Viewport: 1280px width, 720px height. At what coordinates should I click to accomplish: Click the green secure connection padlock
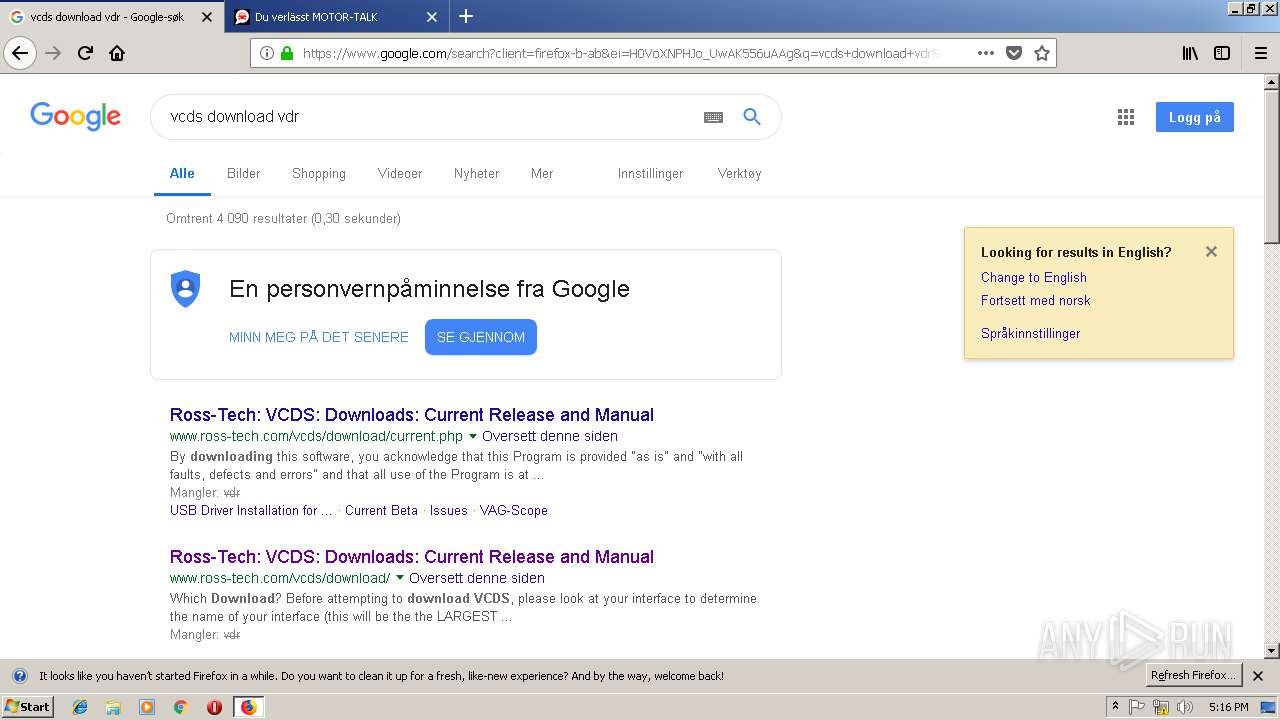pyautogui.click(x=287, y=53)
